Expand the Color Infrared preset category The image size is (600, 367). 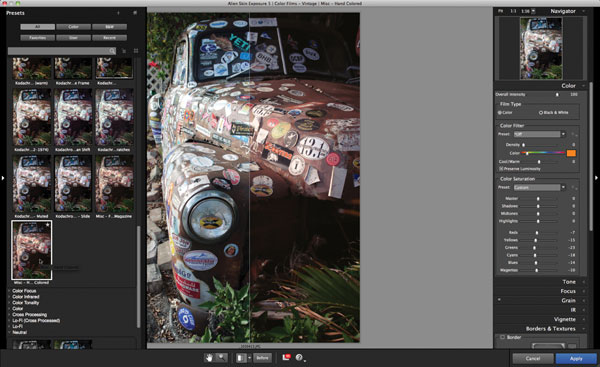pyautogui.click(x=25, y=297)
